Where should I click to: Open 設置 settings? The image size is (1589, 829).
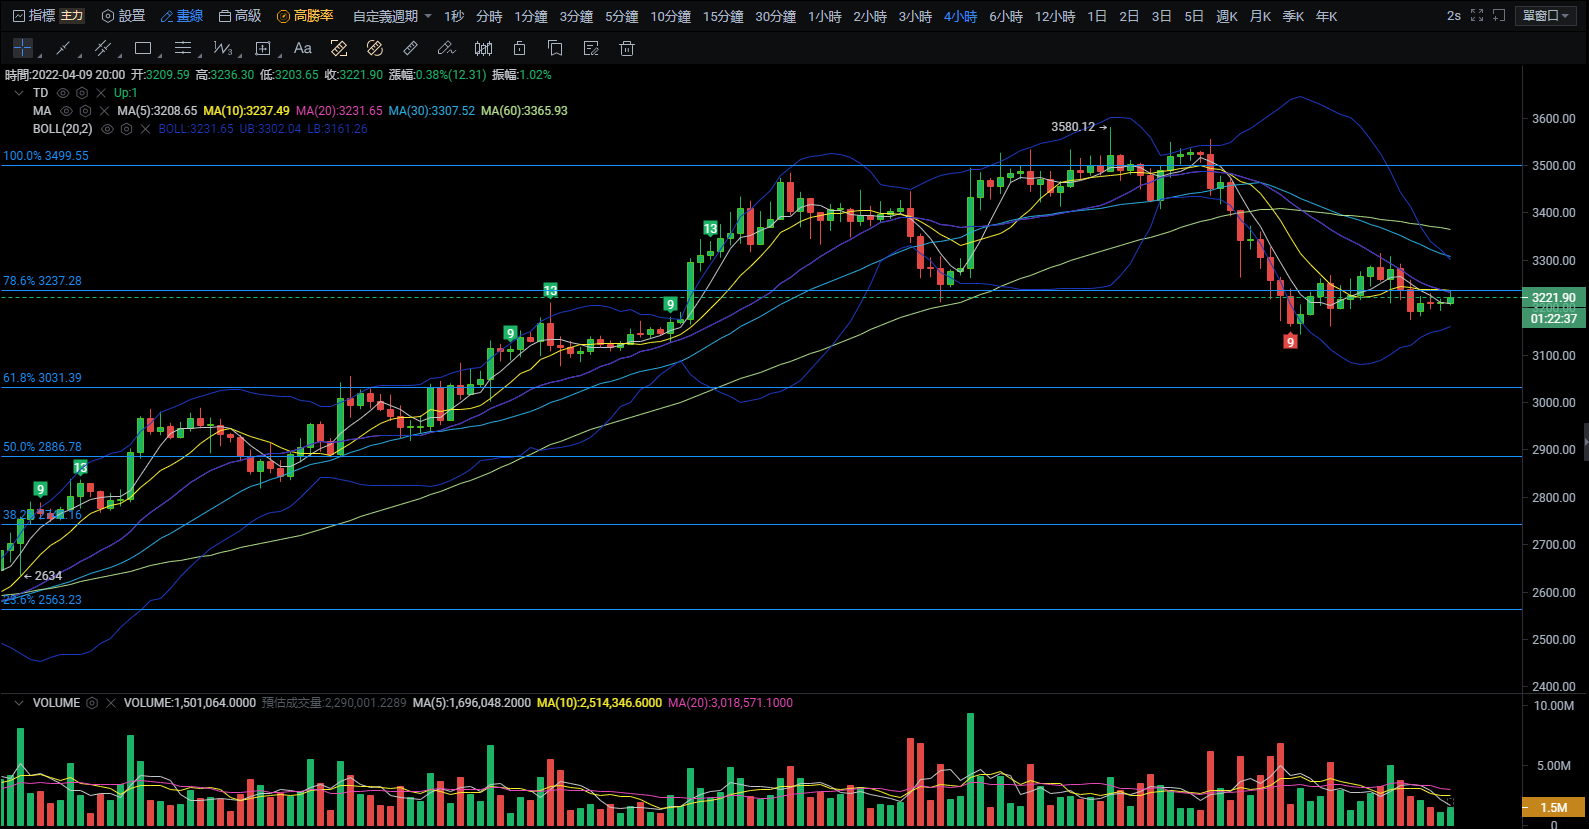(124, 16)
